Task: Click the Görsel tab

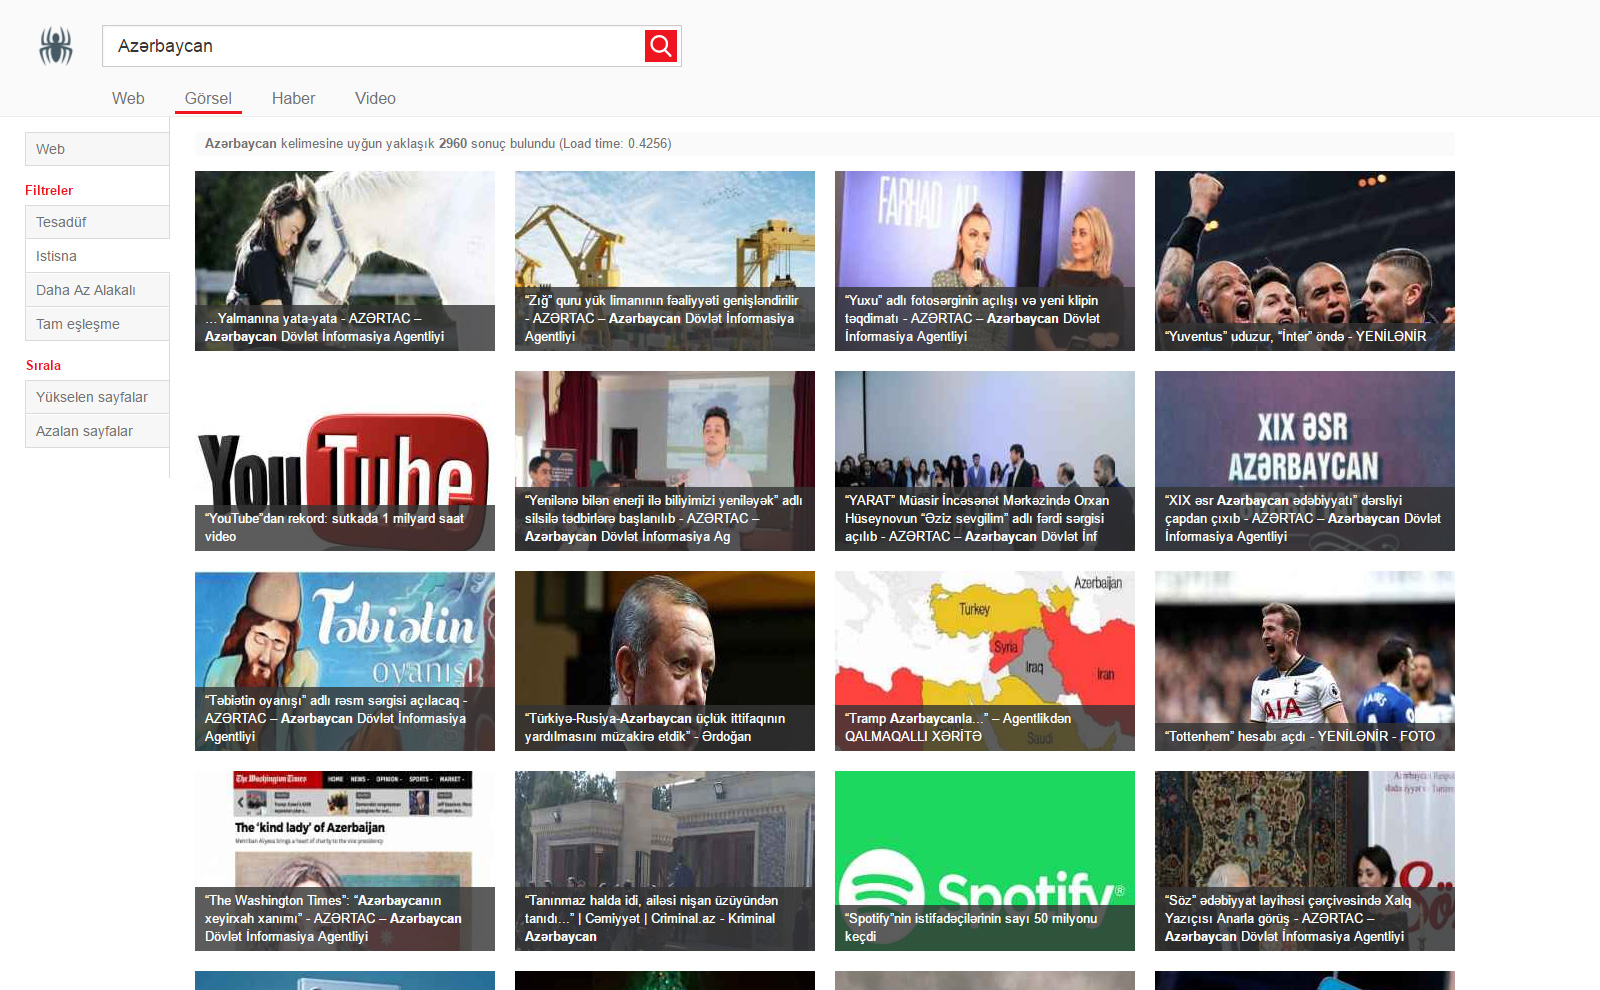Action: click(x=208, y=98)
